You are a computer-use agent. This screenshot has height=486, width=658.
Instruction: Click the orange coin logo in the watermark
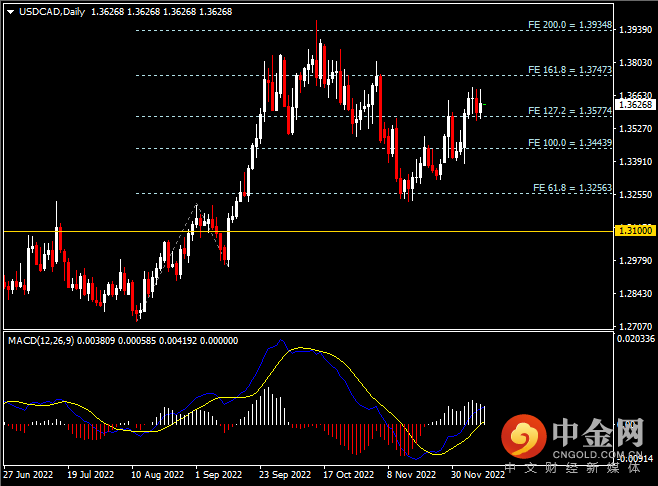522,436
